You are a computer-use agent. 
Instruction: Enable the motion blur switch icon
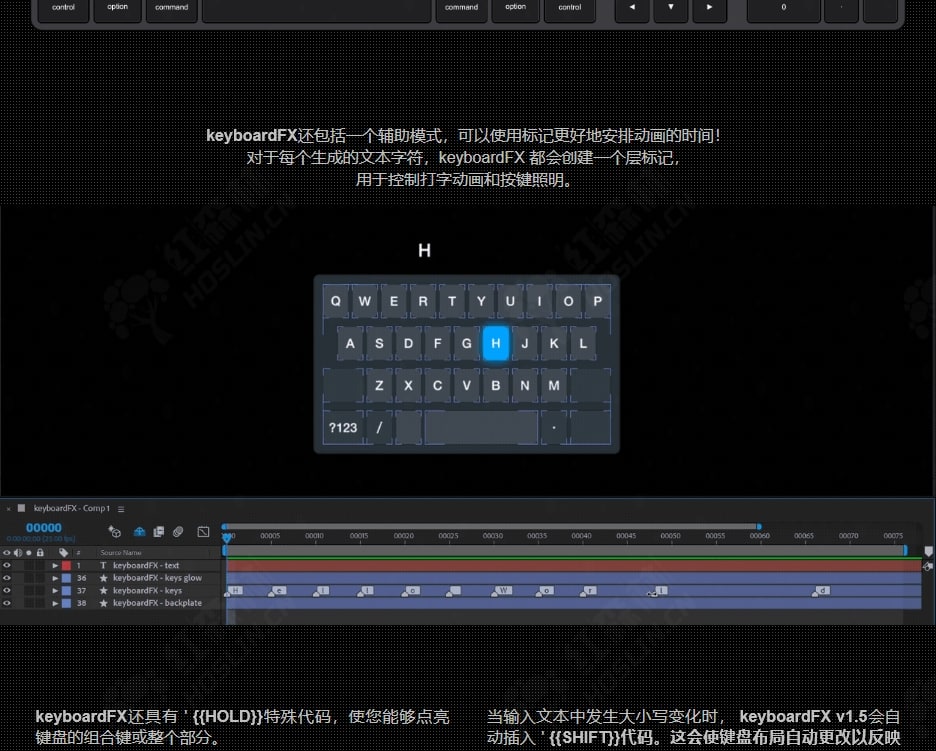178,531
